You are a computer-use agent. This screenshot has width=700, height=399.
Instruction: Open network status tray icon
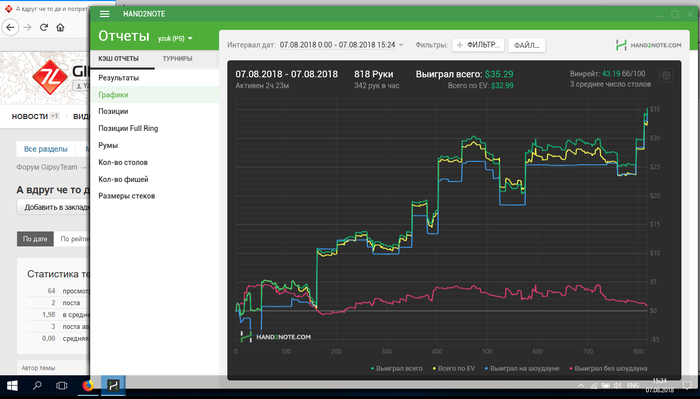[x=593, y=386]
